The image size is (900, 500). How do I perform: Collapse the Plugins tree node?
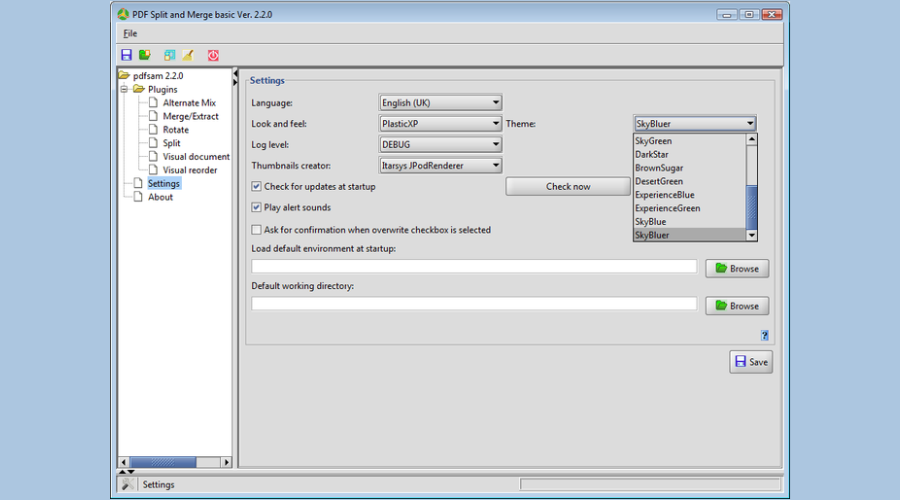[x=124, y=89]
